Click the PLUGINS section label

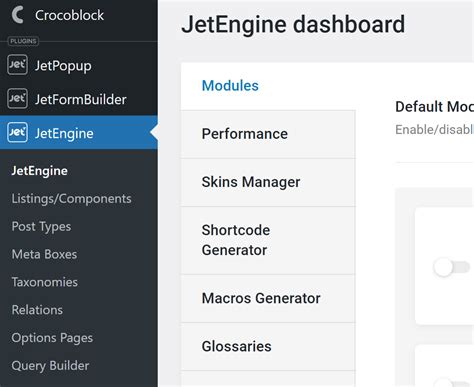23,41
